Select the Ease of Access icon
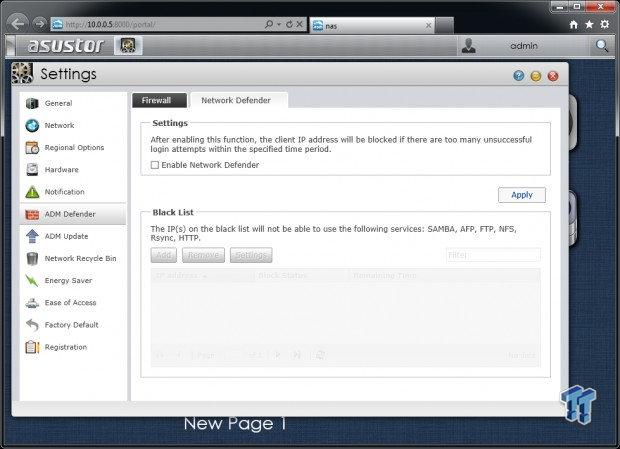The width and height of the screenshot is (620, 449). click(x=32, y=303)
